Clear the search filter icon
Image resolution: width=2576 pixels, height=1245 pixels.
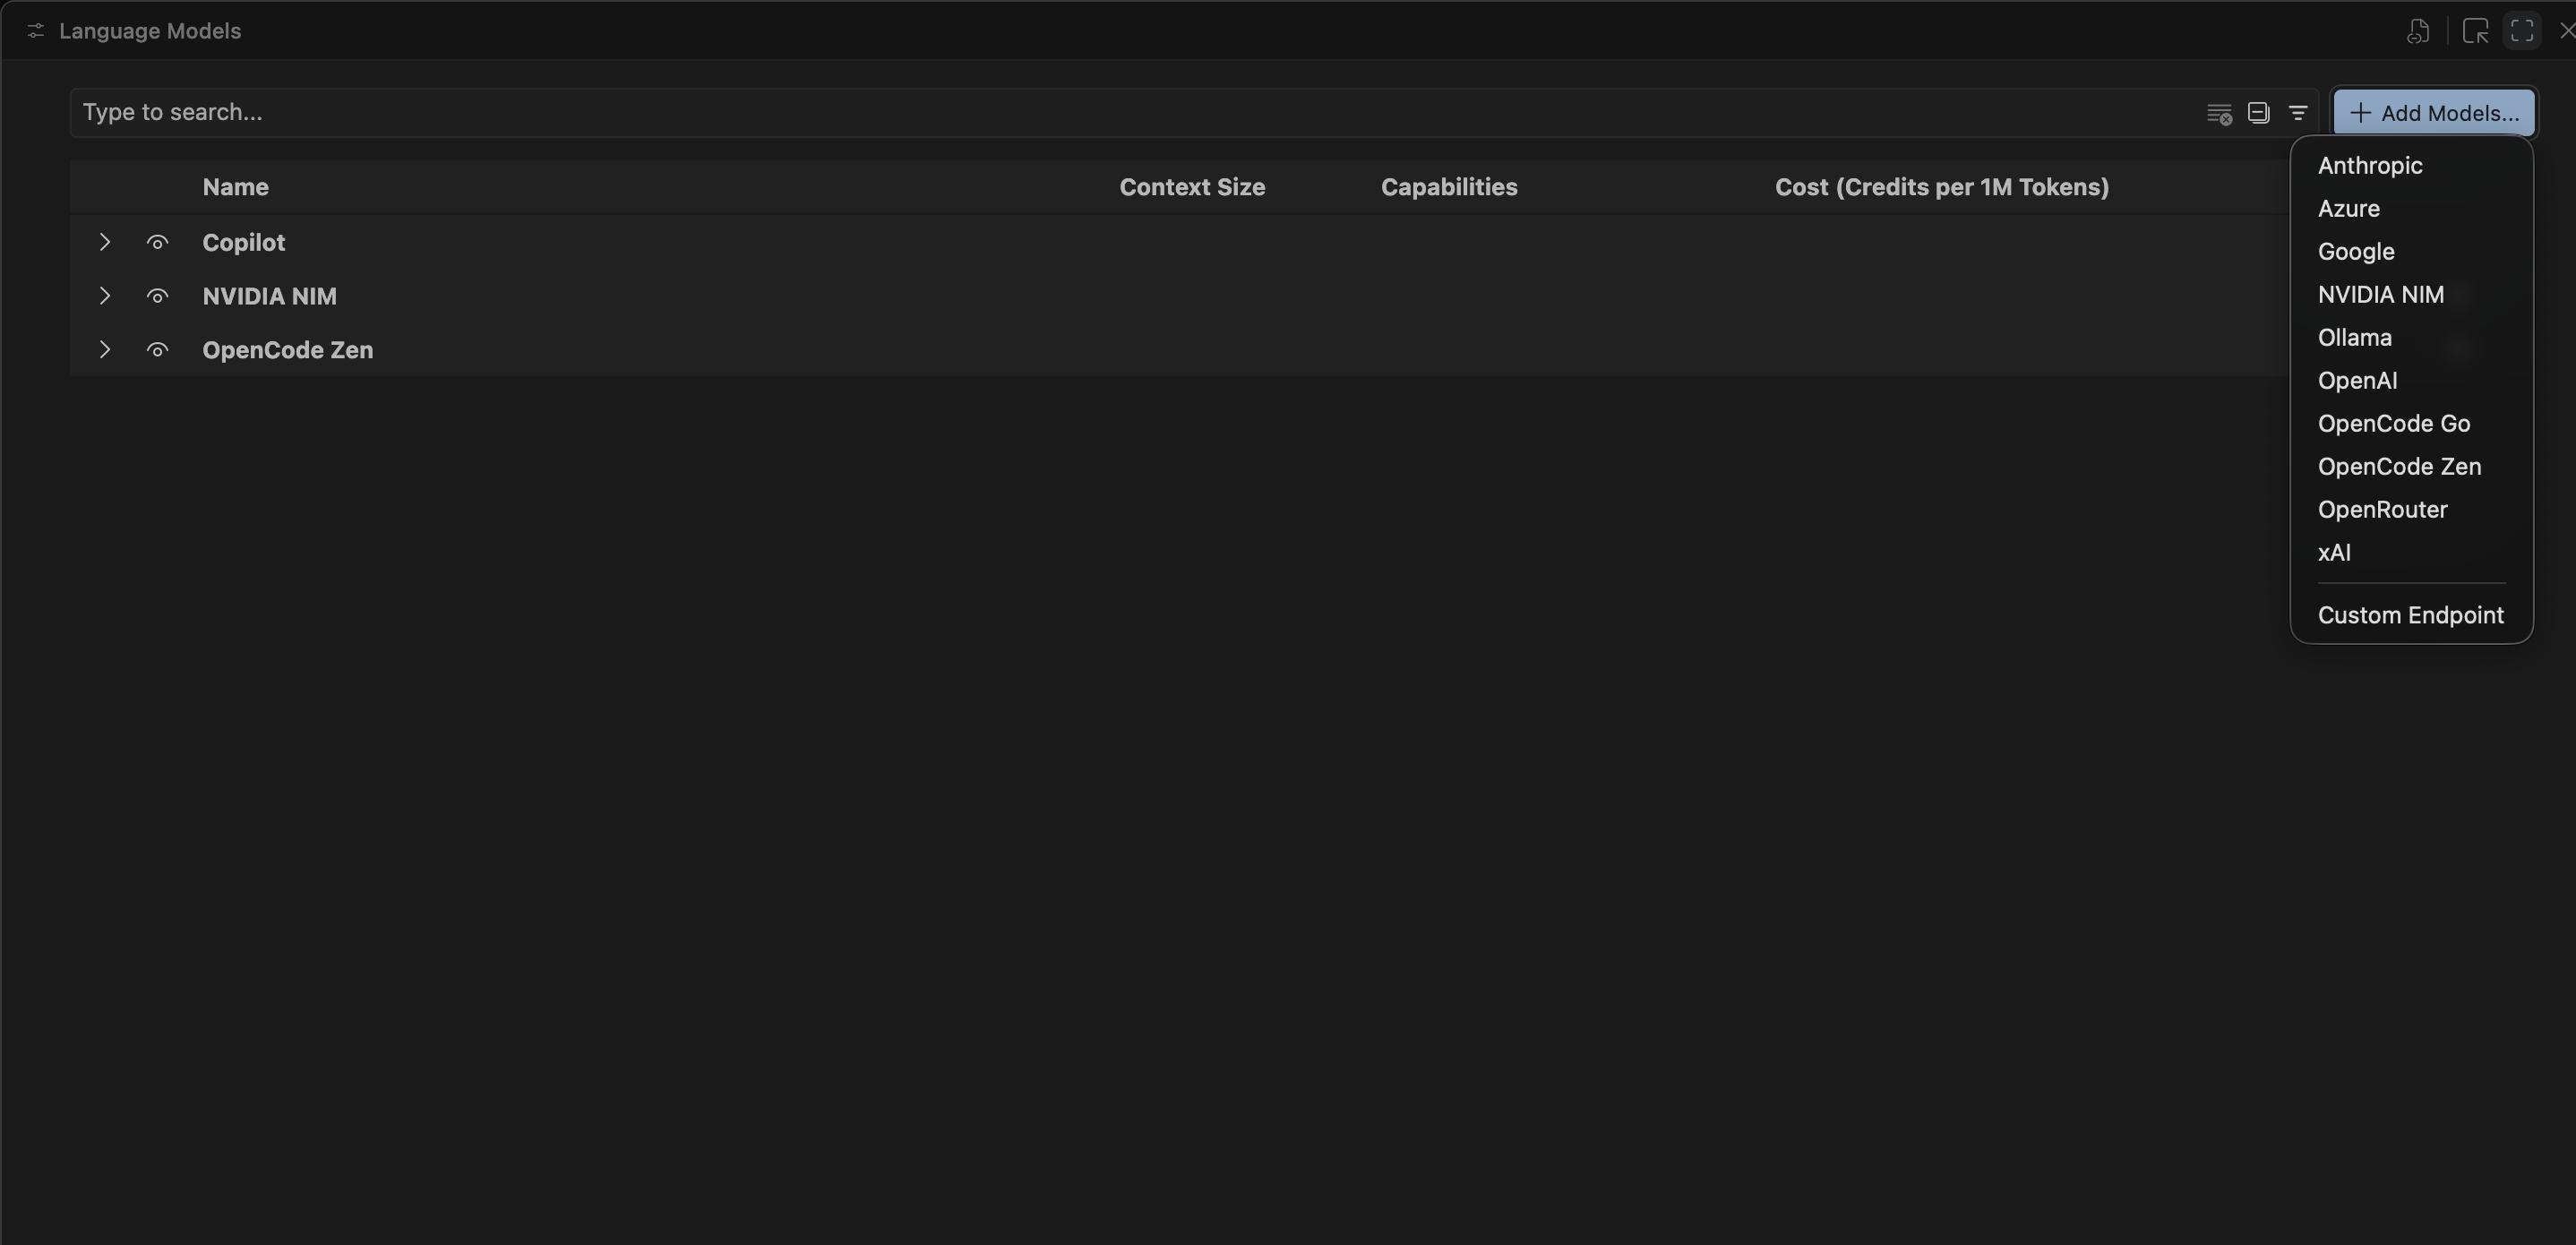(x=2219, y=113)
